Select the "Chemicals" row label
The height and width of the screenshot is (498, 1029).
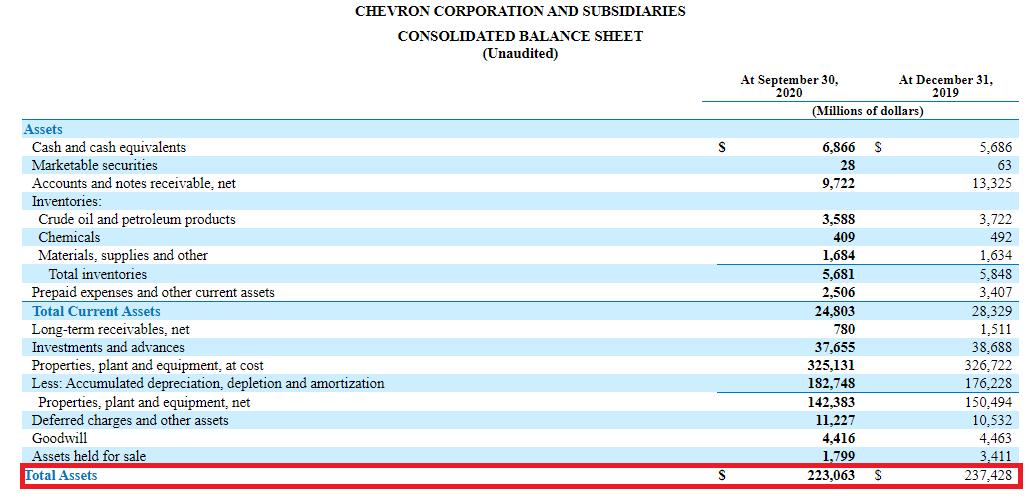(69, 237)
